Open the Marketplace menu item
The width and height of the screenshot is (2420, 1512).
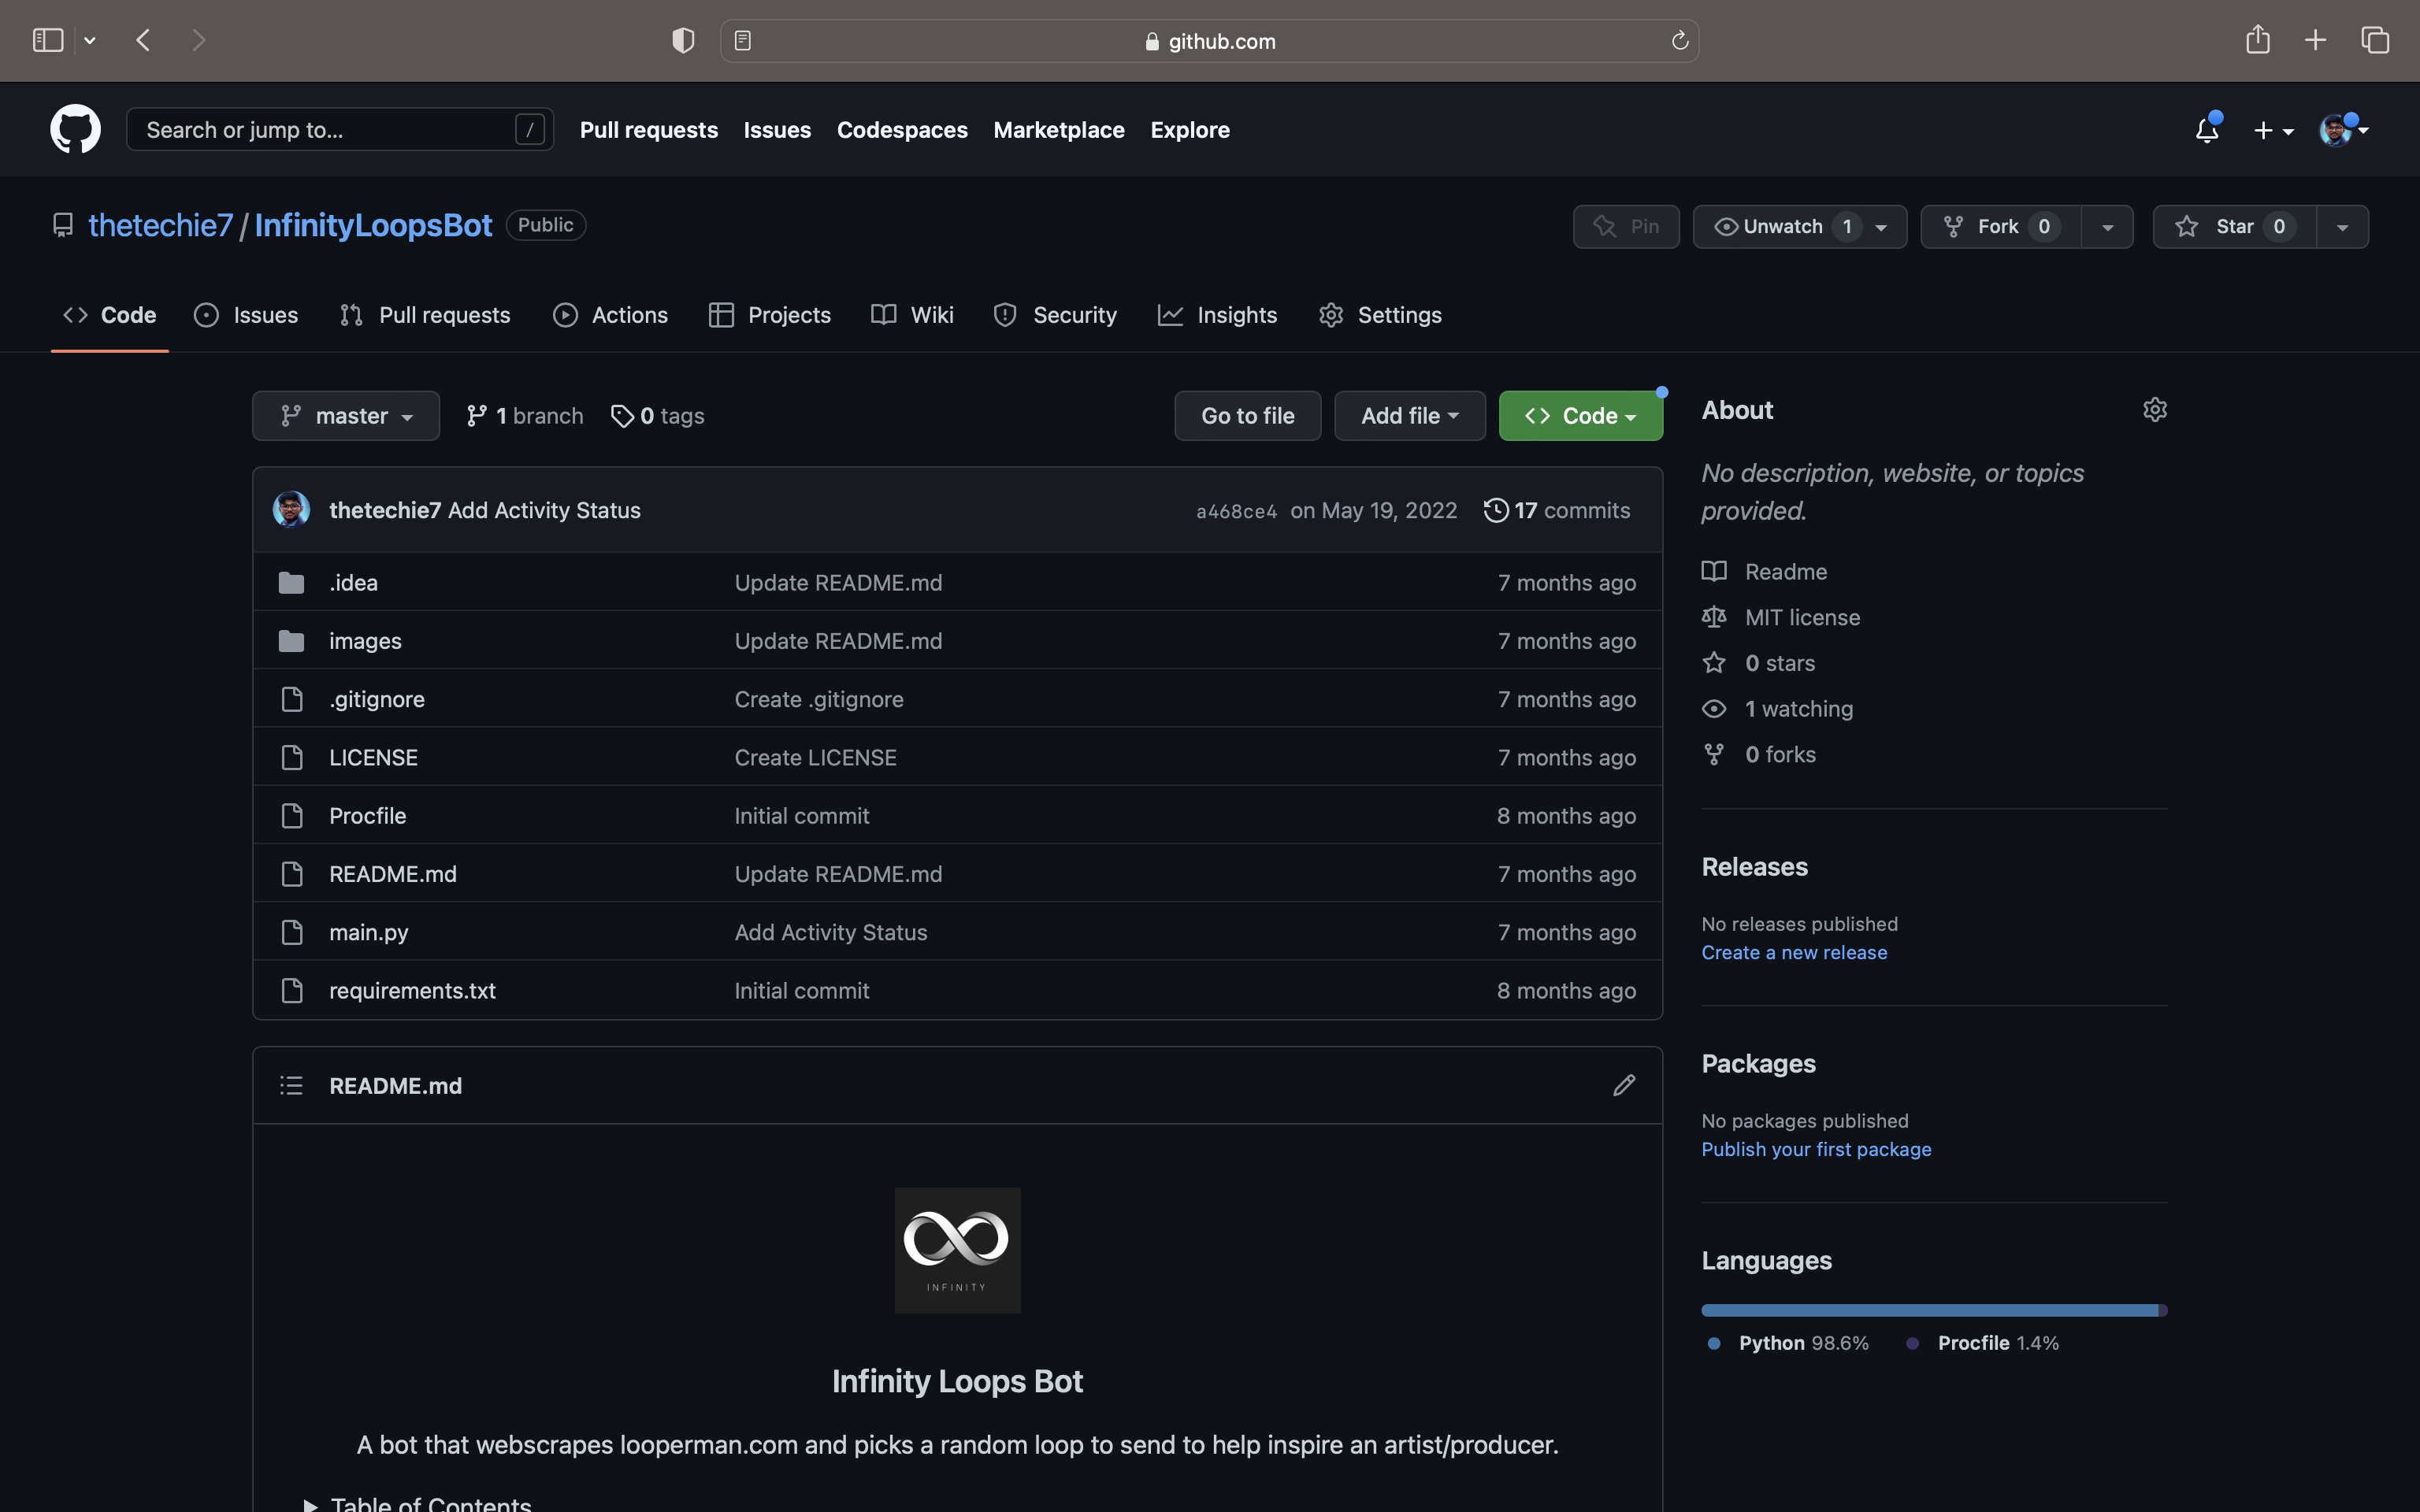click(x=1058, y=129)
